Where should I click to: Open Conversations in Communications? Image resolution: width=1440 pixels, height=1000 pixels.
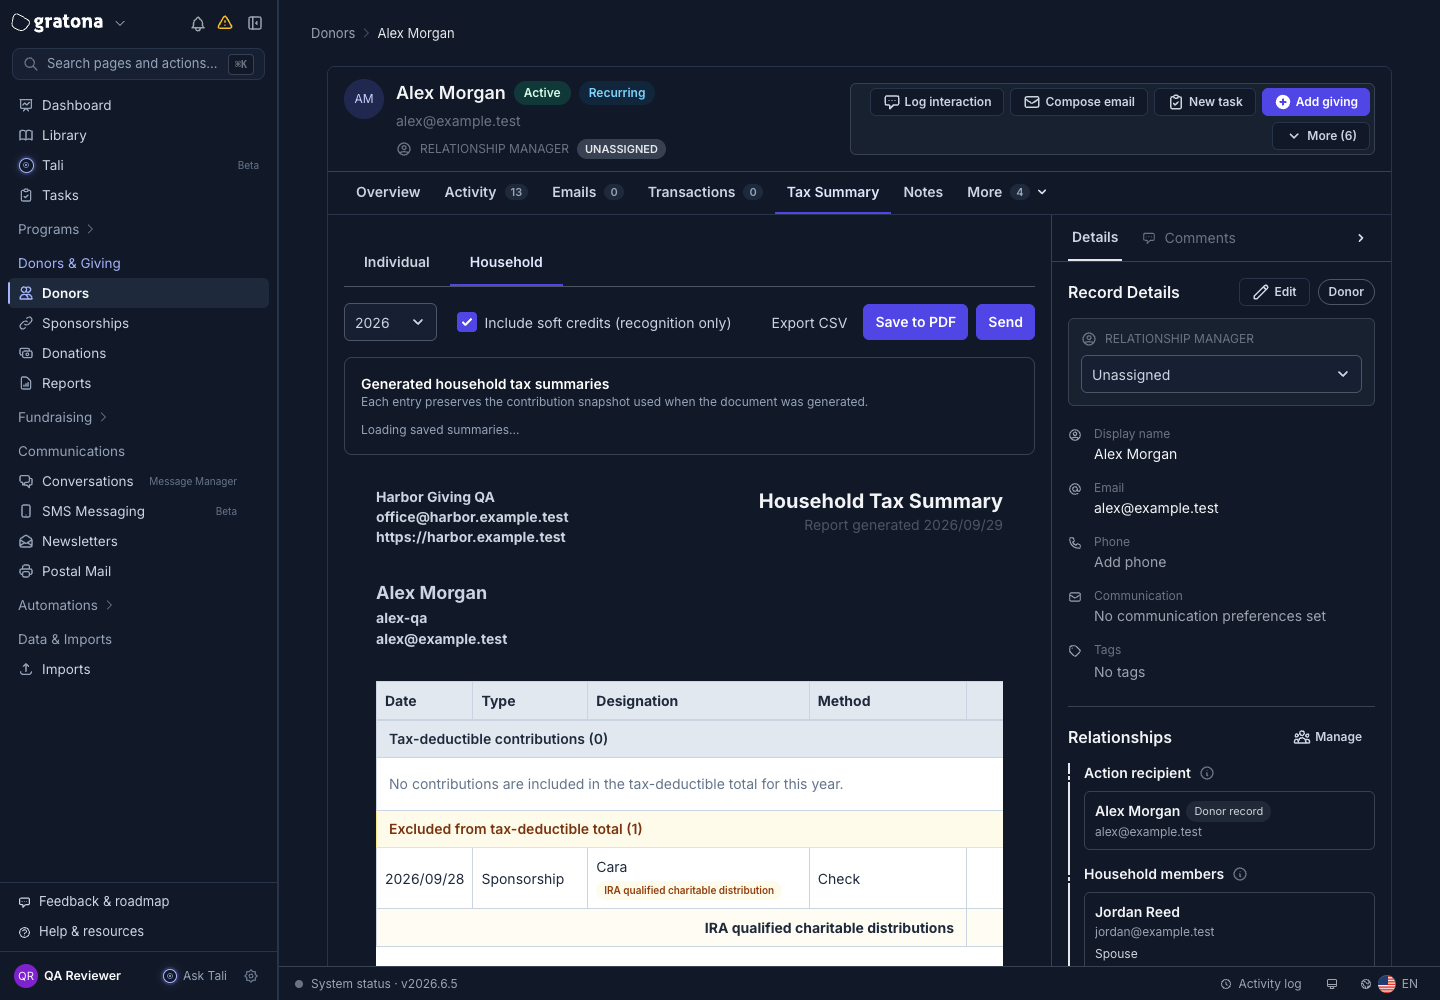click(138, 481)
